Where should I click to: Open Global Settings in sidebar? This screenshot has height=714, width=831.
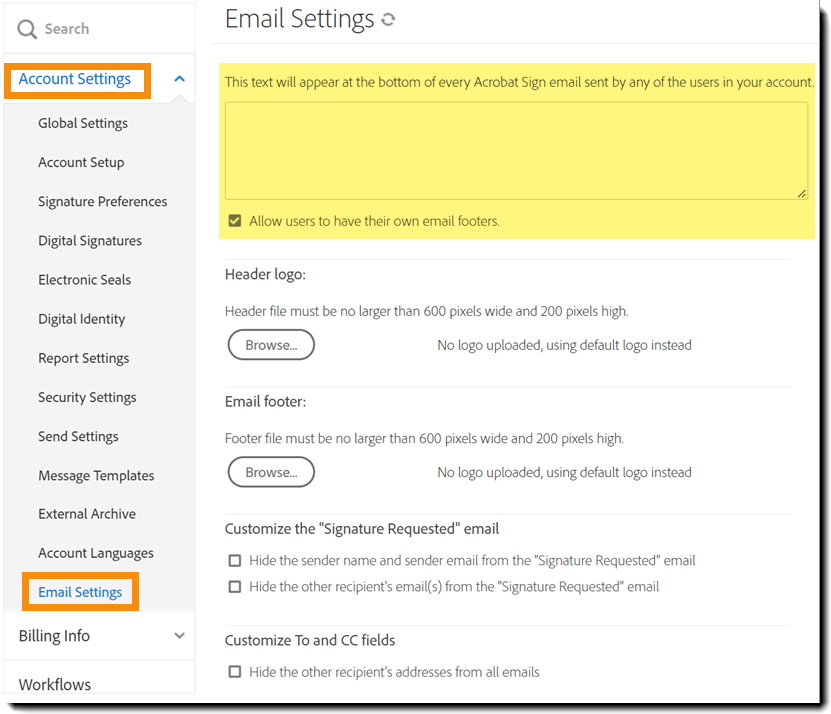click(83, 123)
